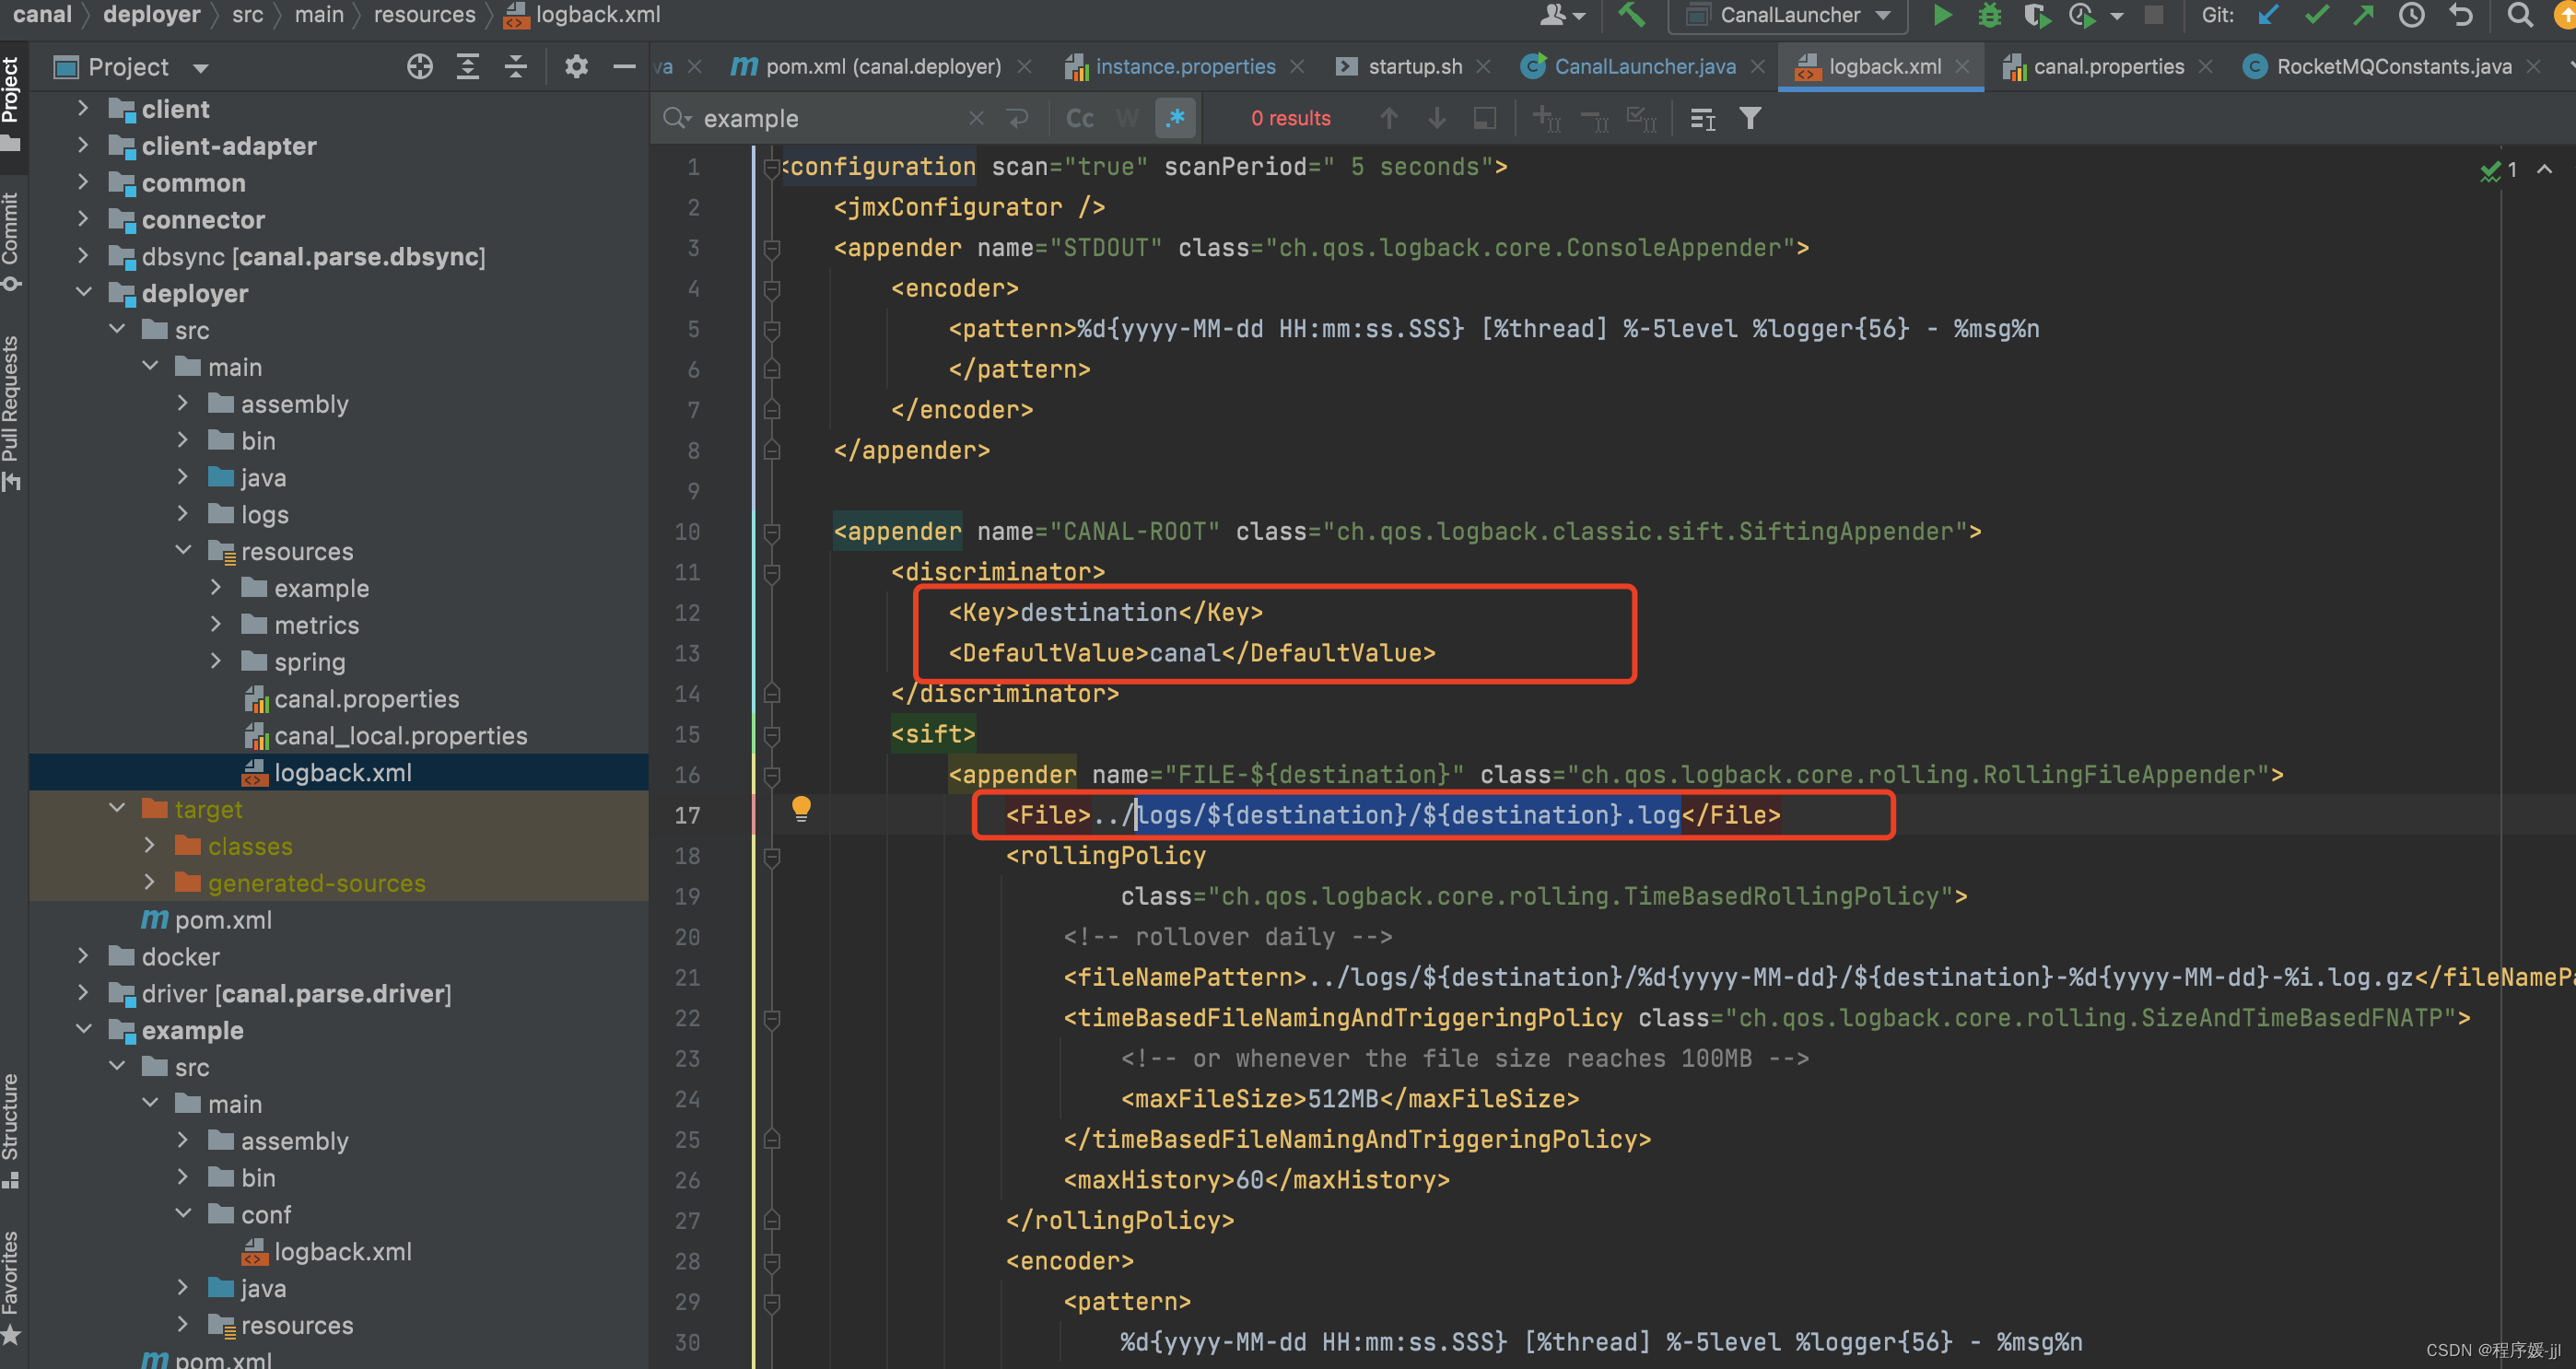Click Select Opened File target icon
Image resolution: width=2576 pixels, height=1369 pixels.
click(420, 67)
